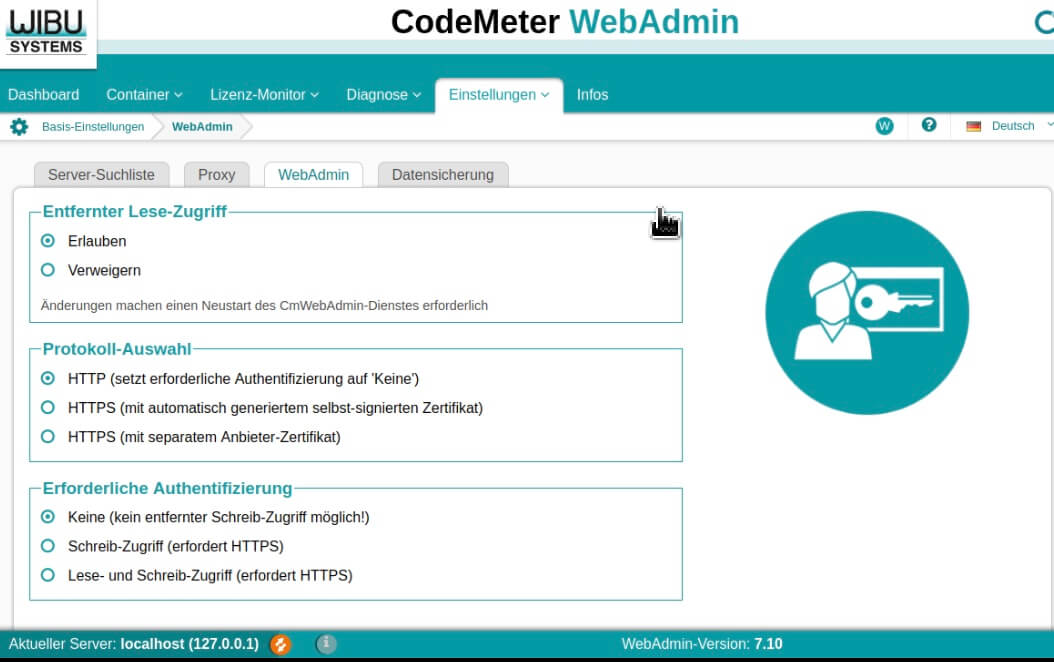Image resolution: width=1054 pixels, height=662 pixels.
Task: Switch to the Datensicherung tab
Action: tap(443, 175)
